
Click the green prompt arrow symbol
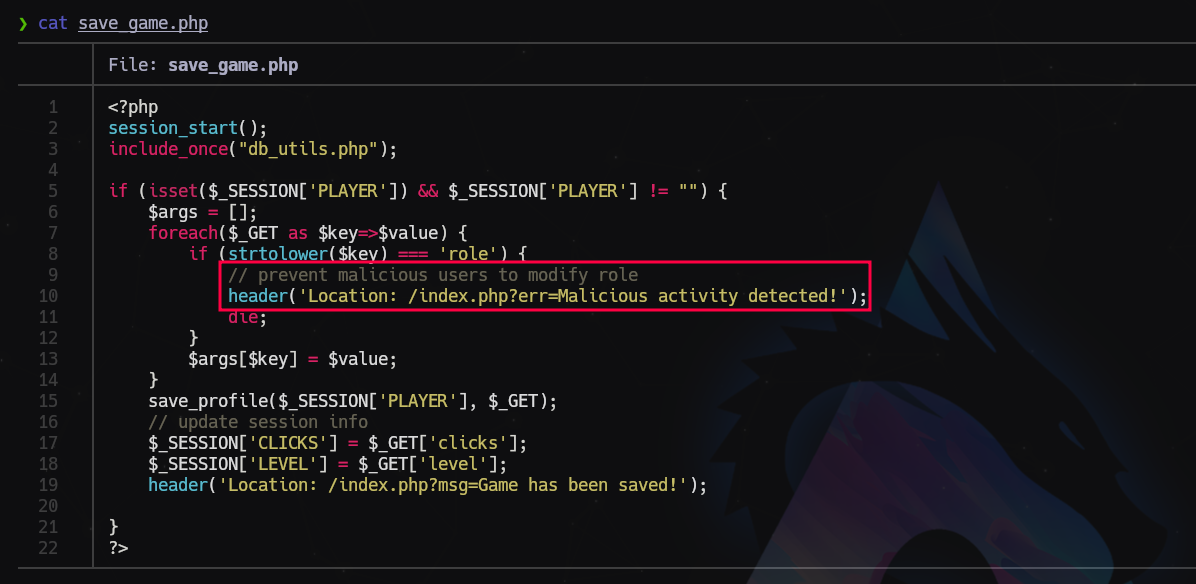pos(22,23)
